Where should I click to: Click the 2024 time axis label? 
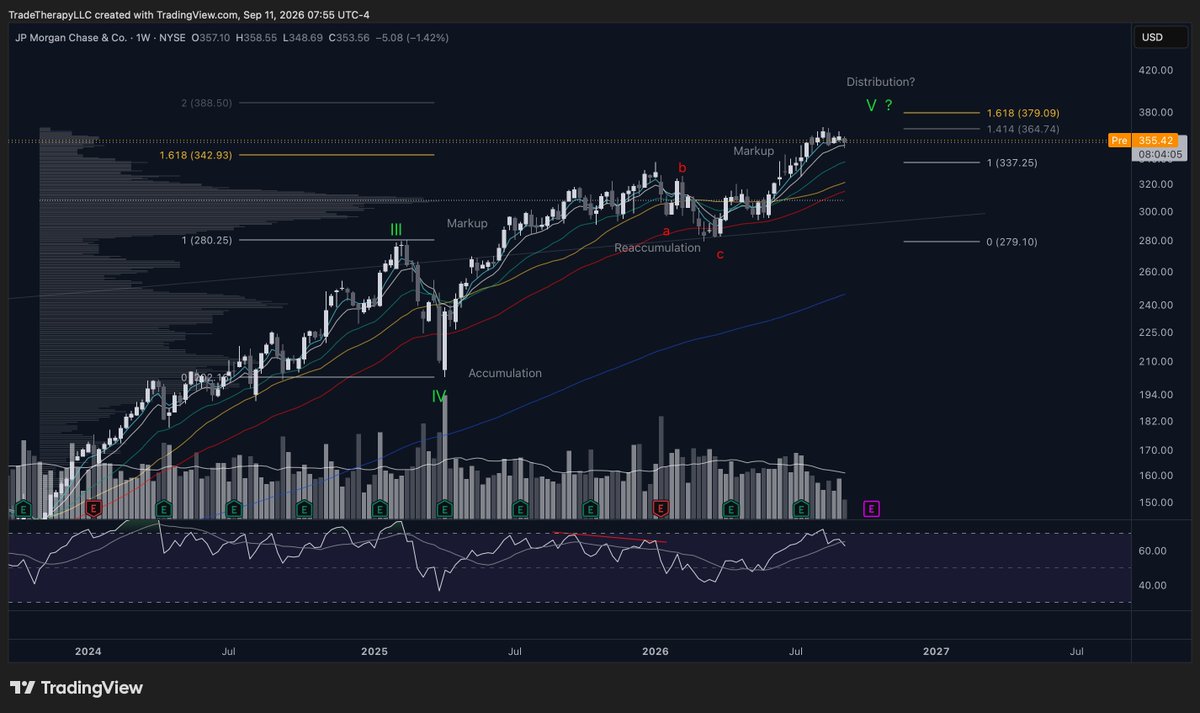(88, 651)
